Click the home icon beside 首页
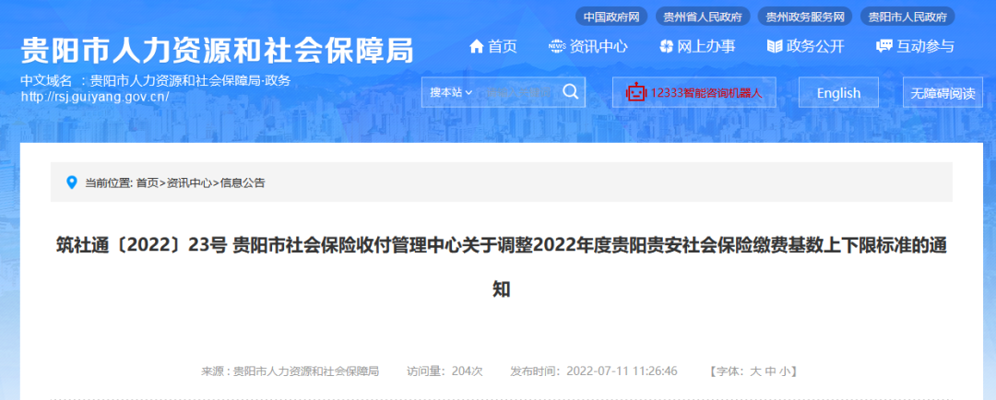This screenshot has height=400, width=996. pos(476,46)
